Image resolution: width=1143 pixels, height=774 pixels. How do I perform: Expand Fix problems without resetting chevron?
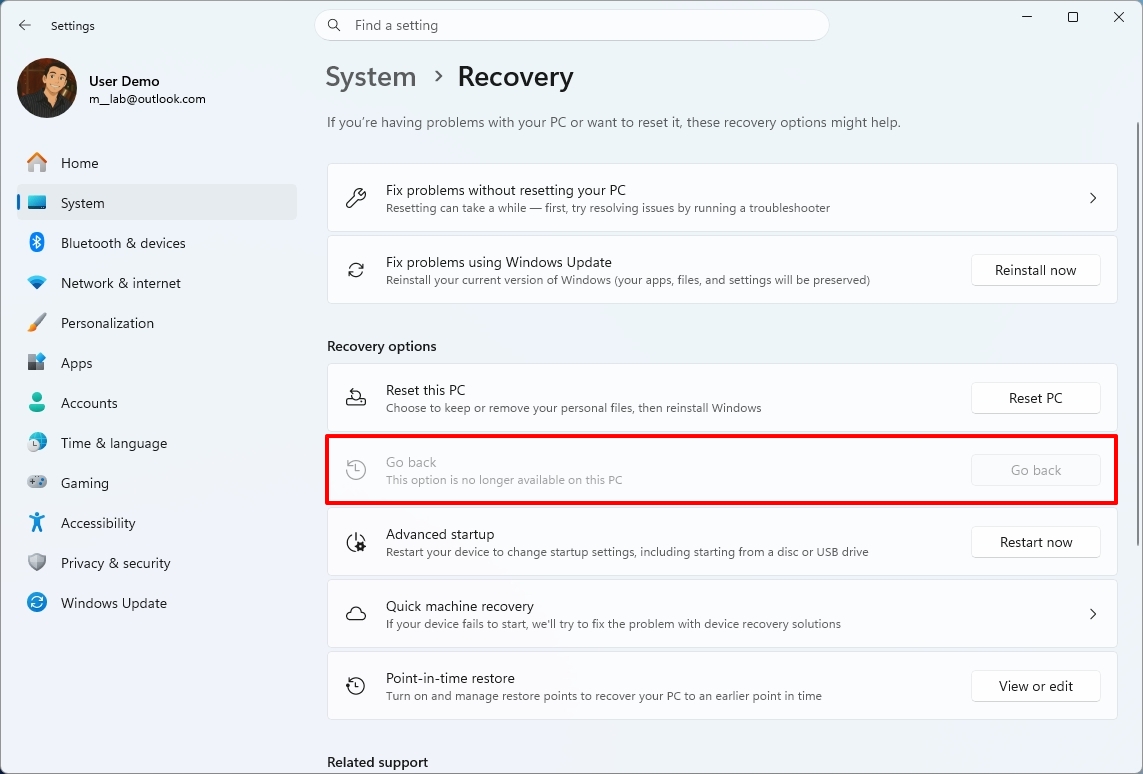[1093, 198]
